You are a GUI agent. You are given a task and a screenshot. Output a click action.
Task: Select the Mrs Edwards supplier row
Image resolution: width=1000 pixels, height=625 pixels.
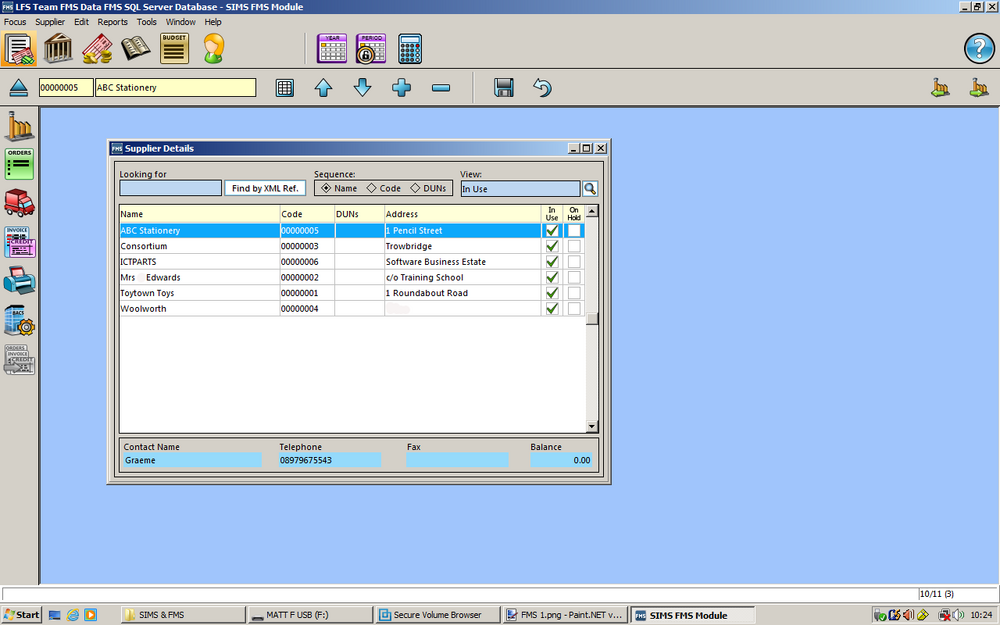tap(351, 277)
